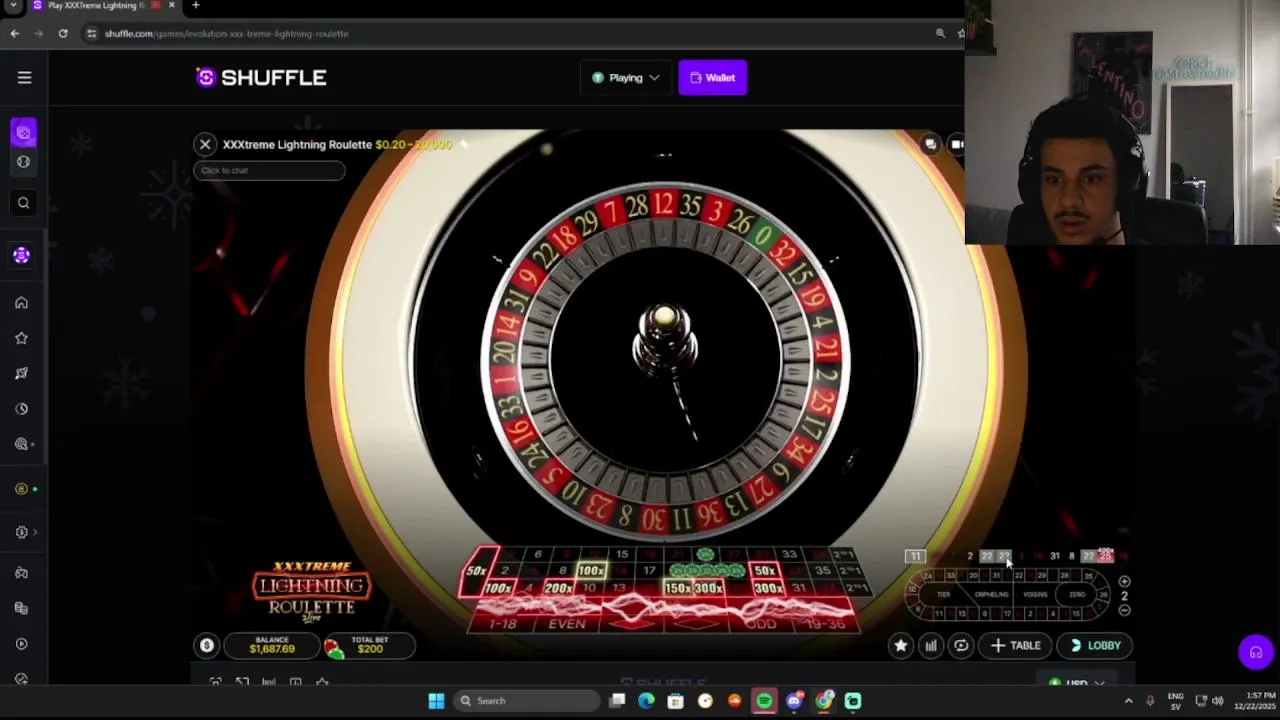
Task: Increase racetrack neighbours with plus
Action: pyautogui.click(x=1124, y=581)
